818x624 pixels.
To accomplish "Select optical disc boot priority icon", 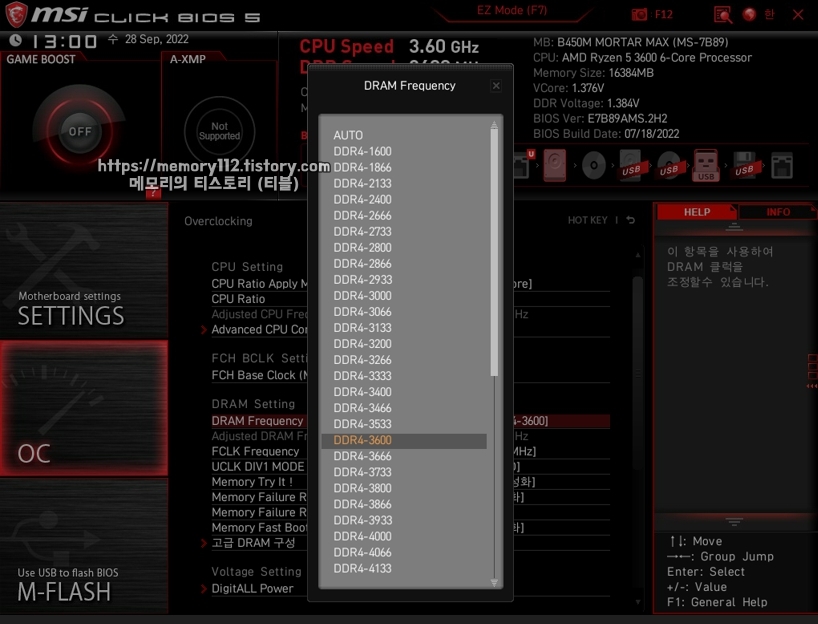I will coord(594,166).
